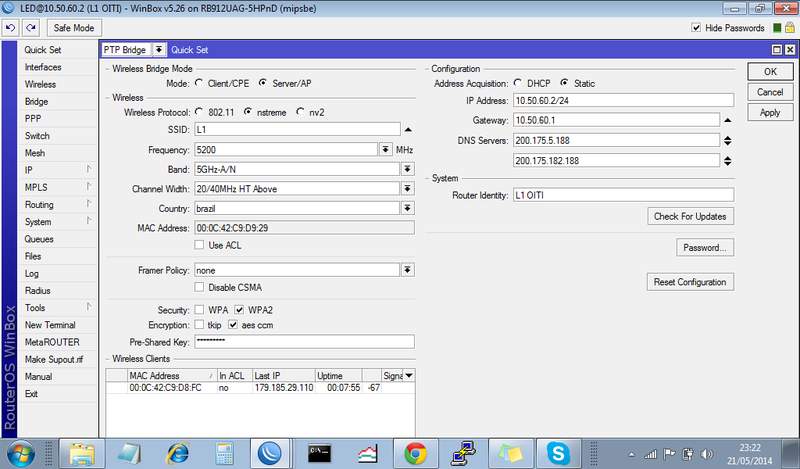The width and height of the screenshot is (800, 469).
Task: Open Band dropdown
Action: pyautogui.click(x=407, y=169)
